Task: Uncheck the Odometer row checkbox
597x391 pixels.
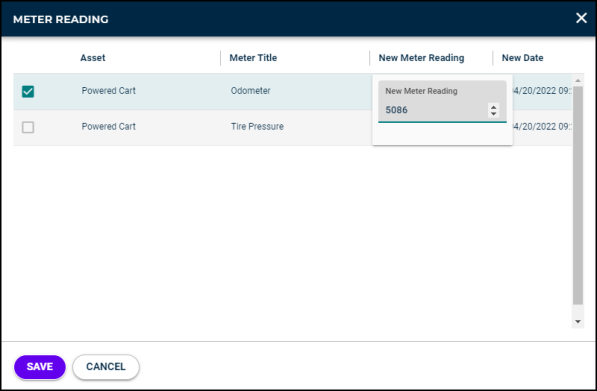Action: pos(28,91)
